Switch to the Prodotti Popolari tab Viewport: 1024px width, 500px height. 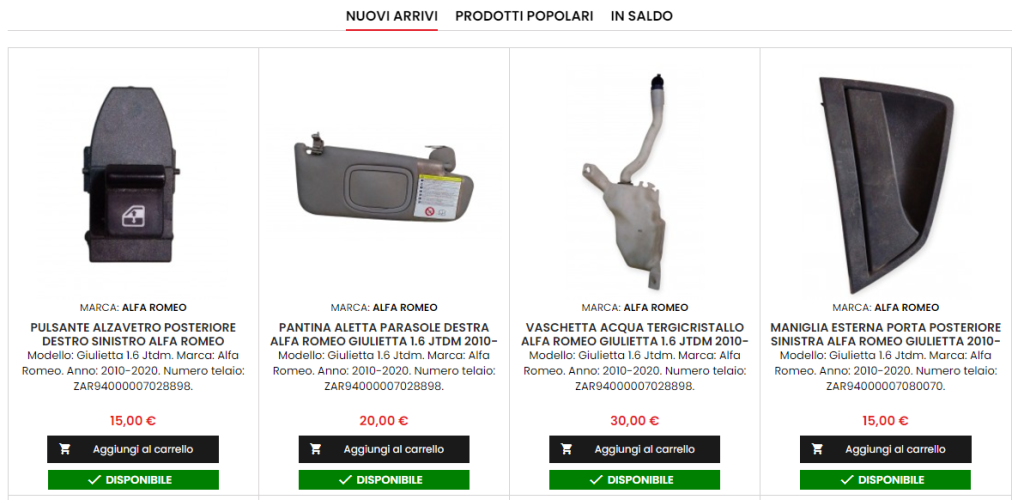(524, 16)
